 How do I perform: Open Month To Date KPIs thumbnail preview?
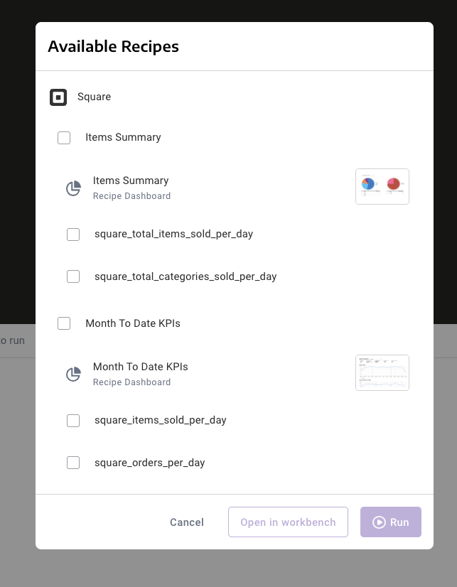click(x=382, y=372)
